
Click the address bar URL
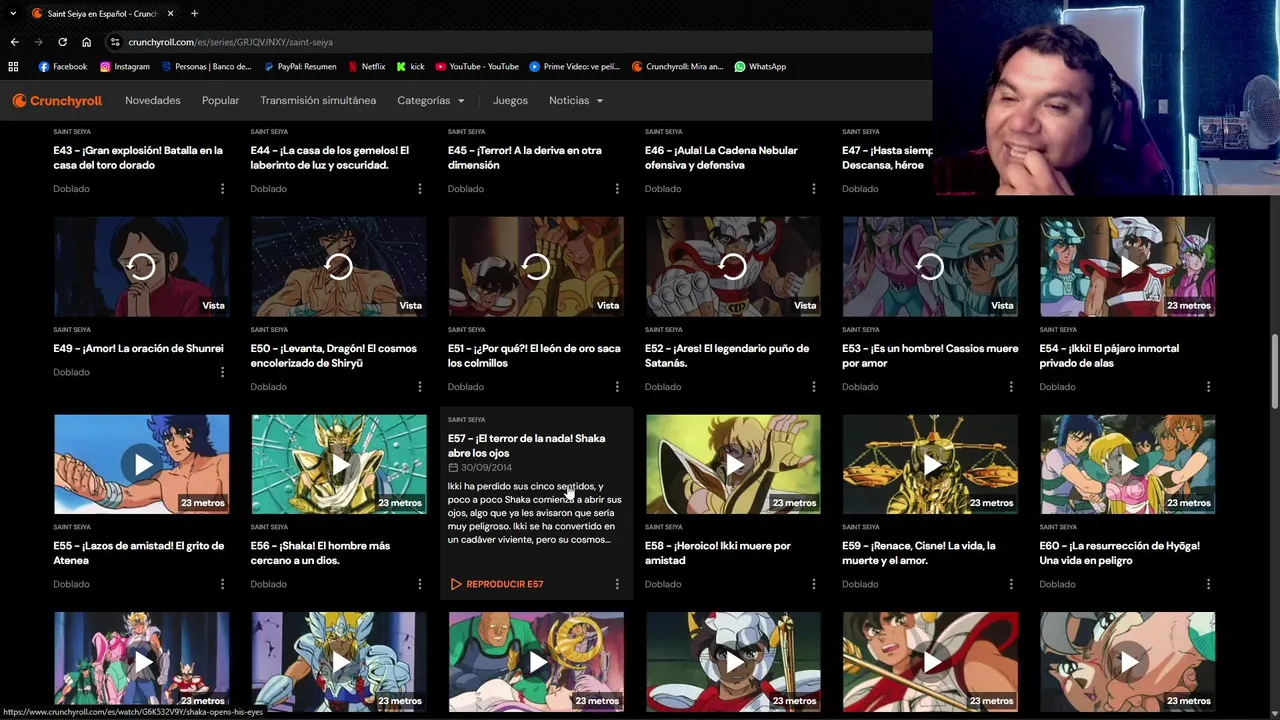[x=231, y=42]
